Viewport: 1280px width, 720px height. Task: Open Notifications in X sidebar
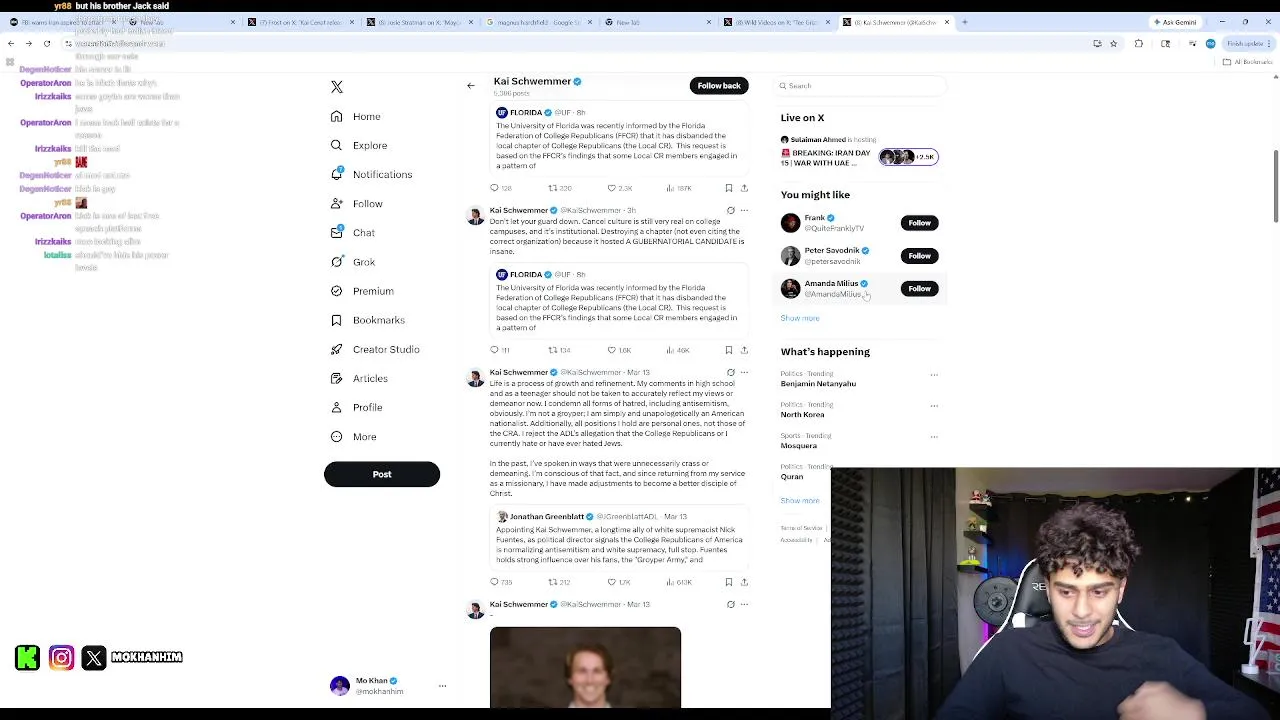371,175
